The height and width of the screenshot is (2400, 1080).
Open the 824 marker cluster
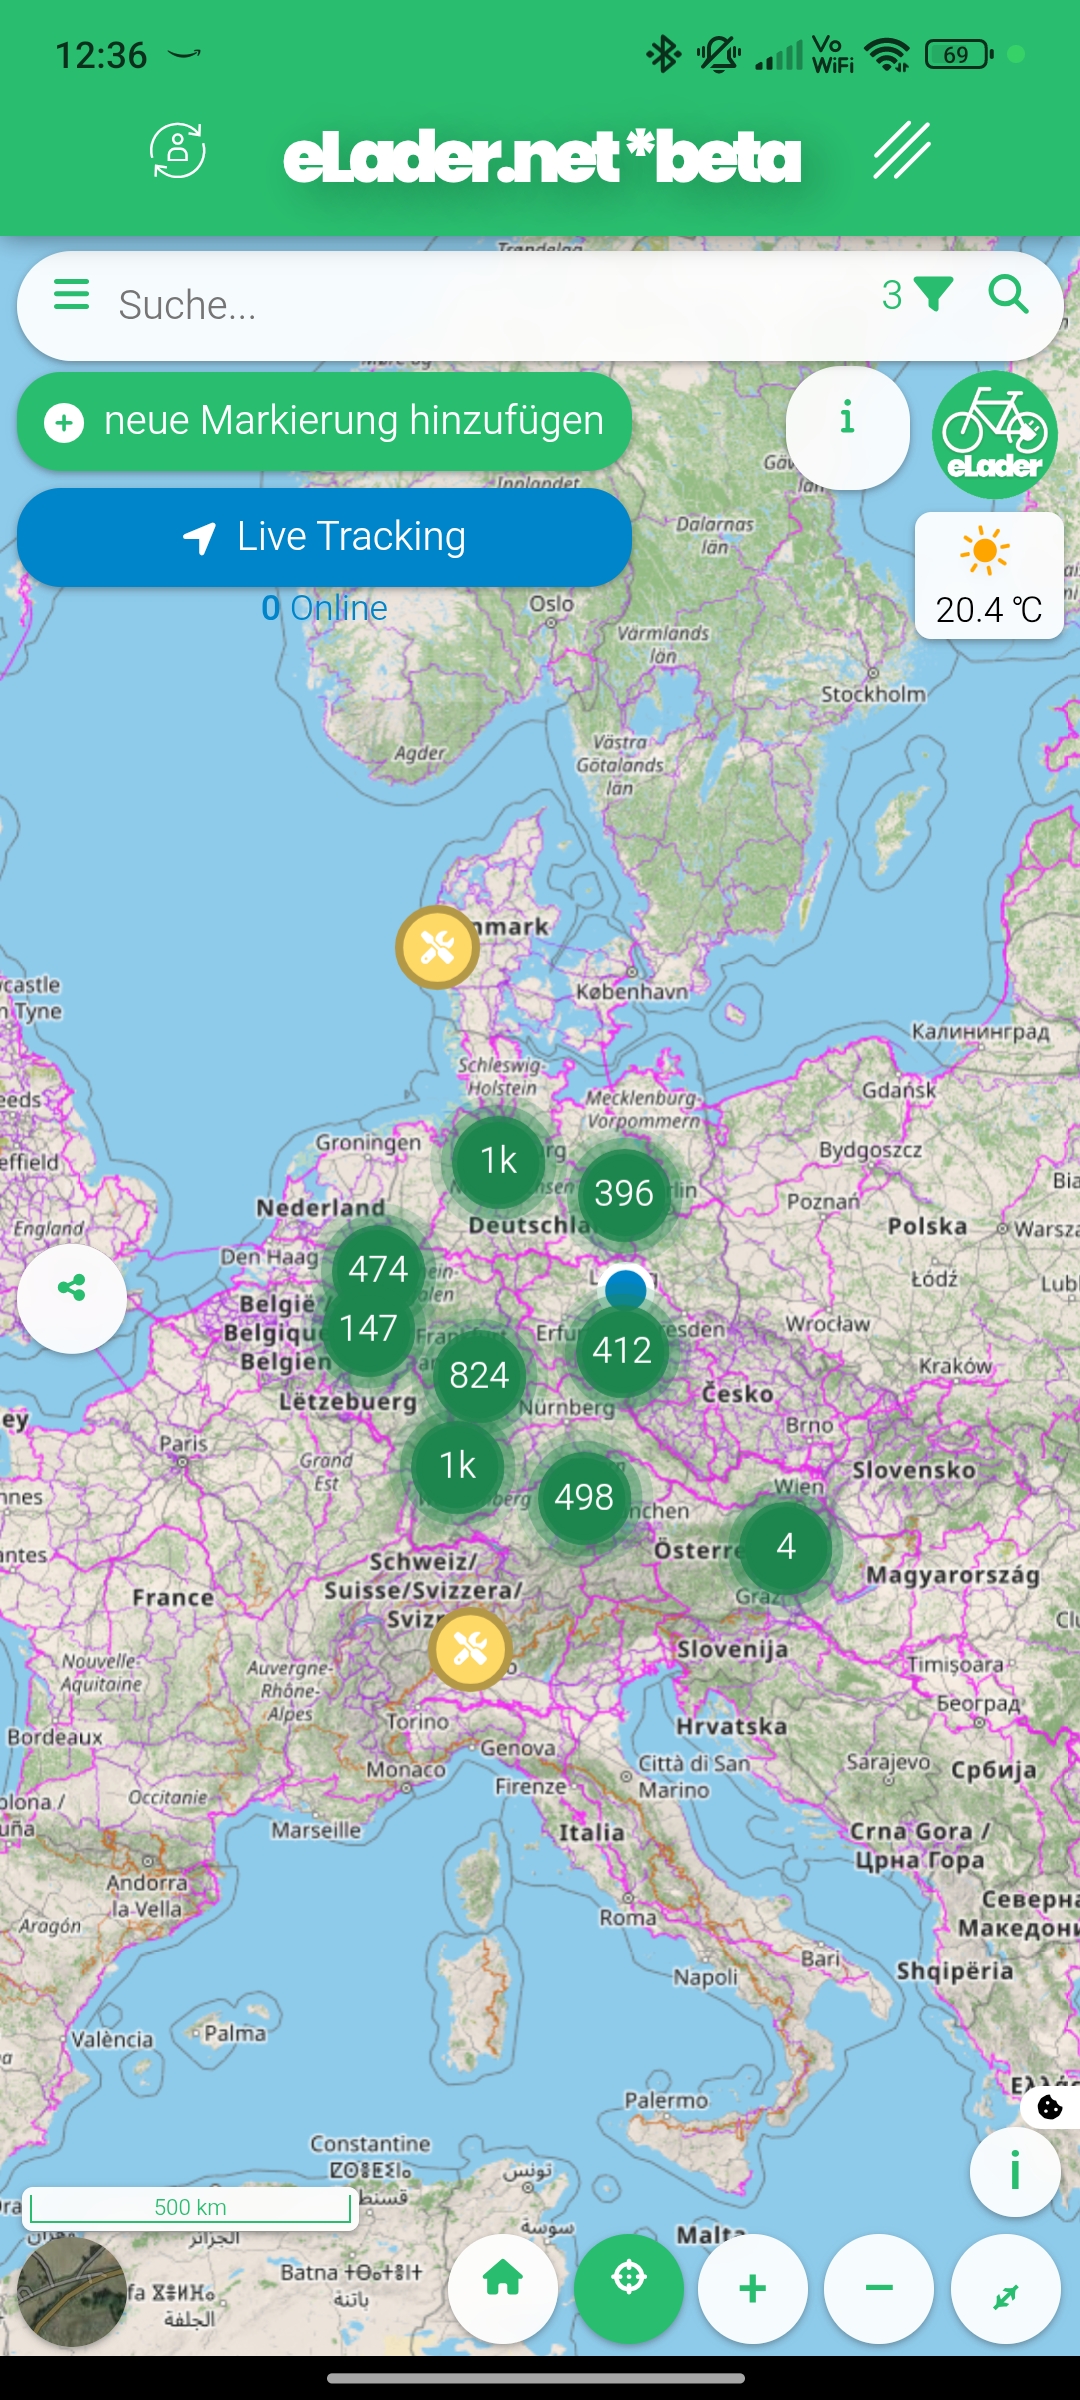(x=479, y=1376)
